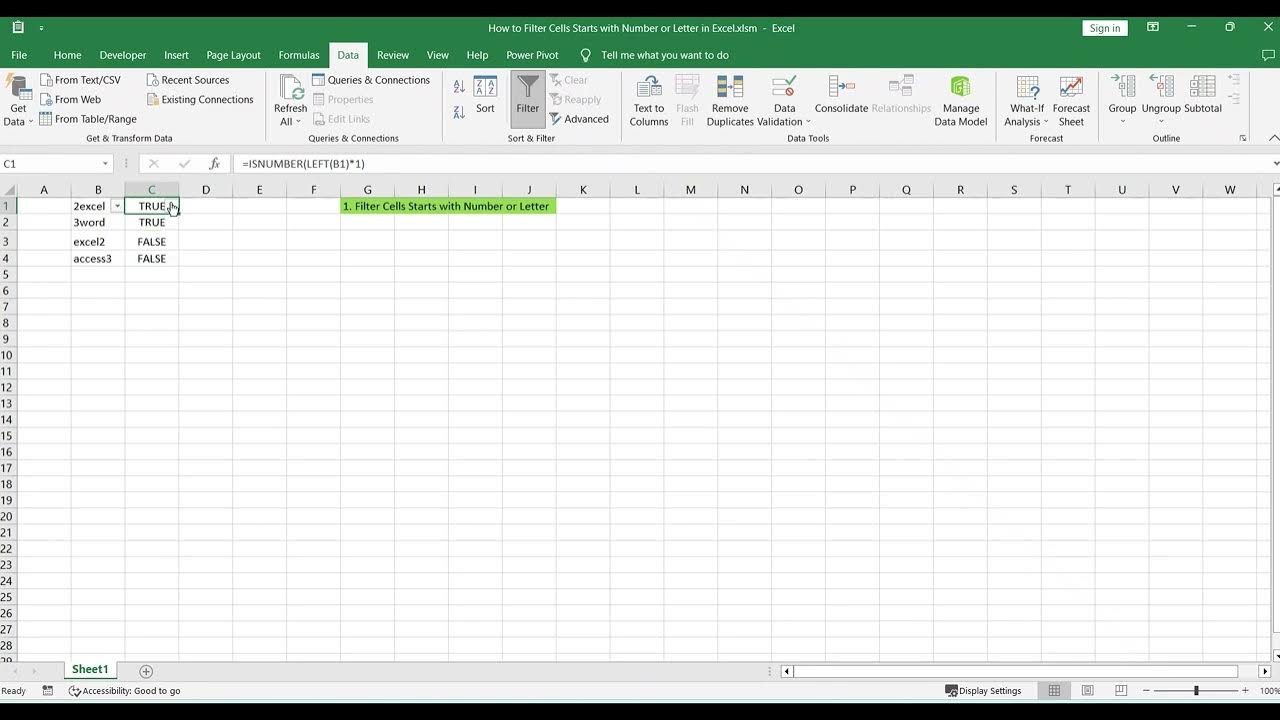The height and width of the screenshot is (720, 1280).
Task: Open the Sort dialog
Action: pyautogui.click(x=485, y=94)
